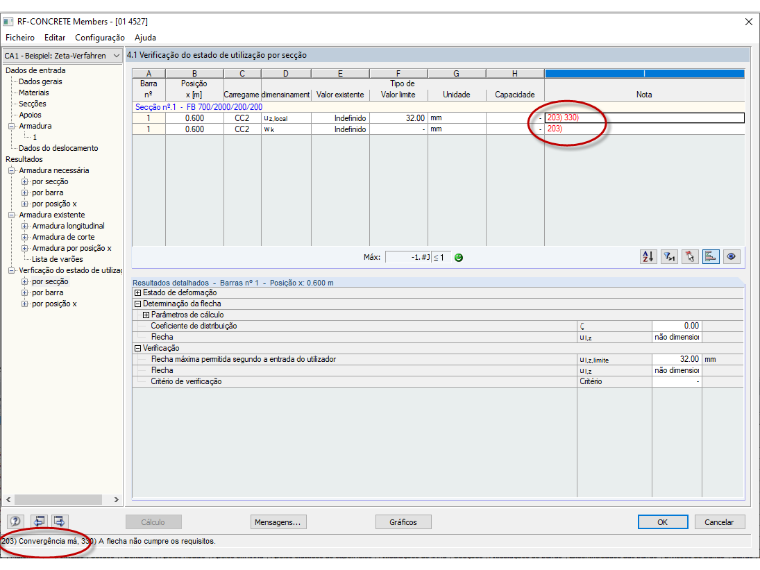This screenshot has height=570, width=760.
Task: Click the Gráficos button
Action: click(x=403, y=522)
